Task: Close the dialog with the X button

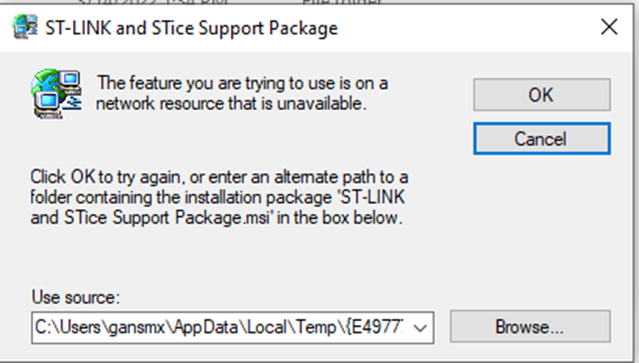Action: click(x=609, y=27)
